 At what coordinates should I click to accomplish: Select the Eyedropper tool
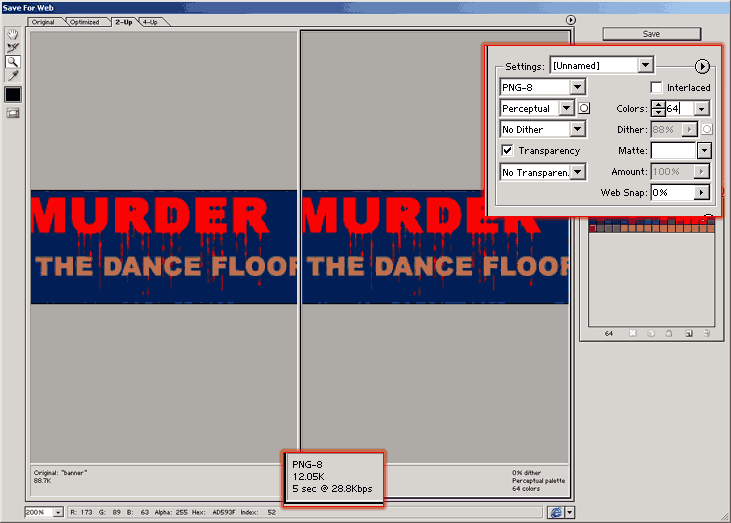13,76
